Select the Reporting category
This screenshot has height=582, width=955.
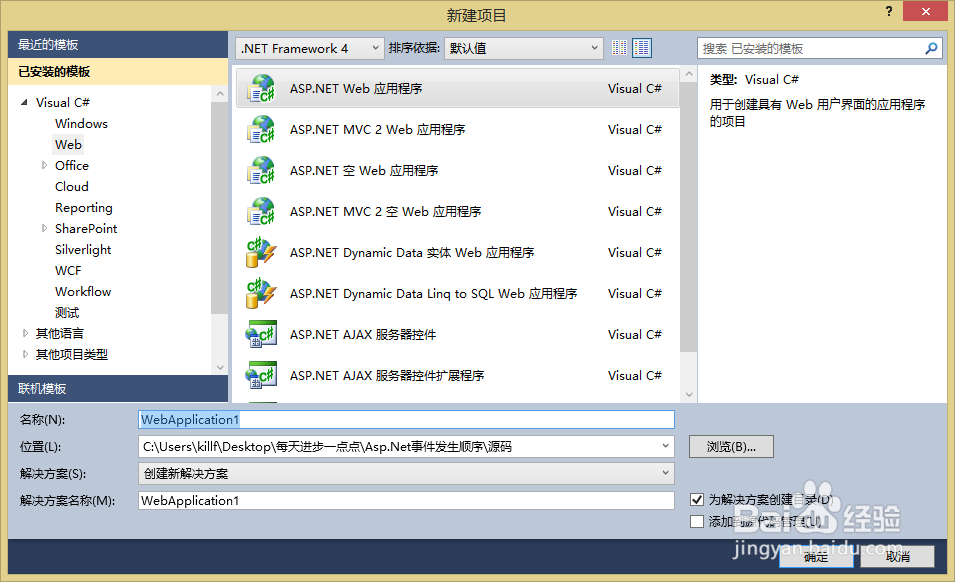pos(84,208)
